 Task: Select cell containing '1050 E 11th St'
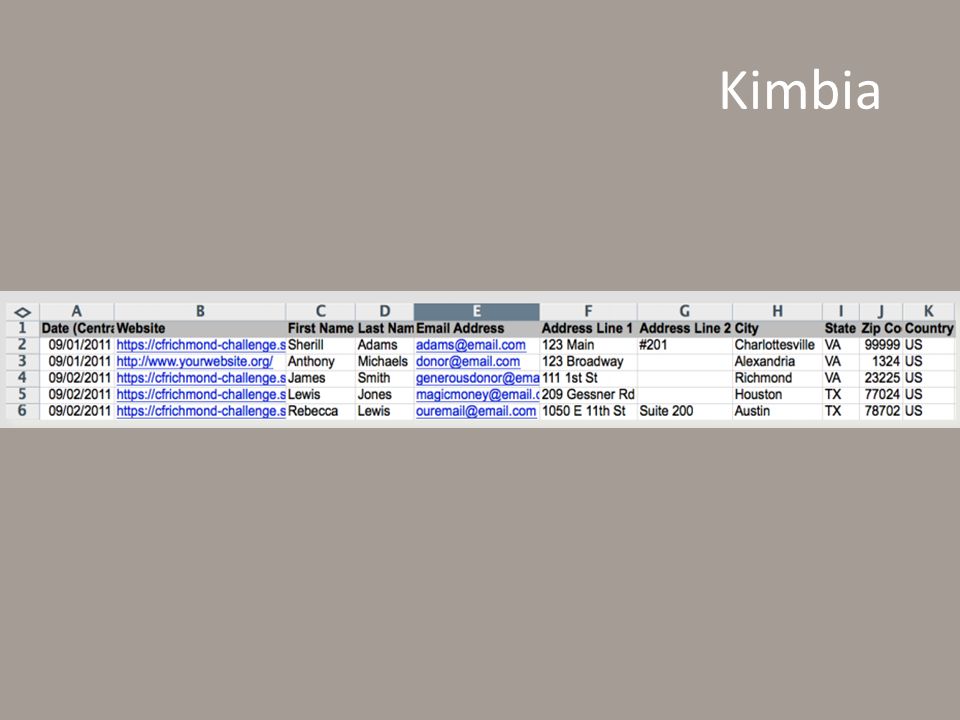pos(588,411)
